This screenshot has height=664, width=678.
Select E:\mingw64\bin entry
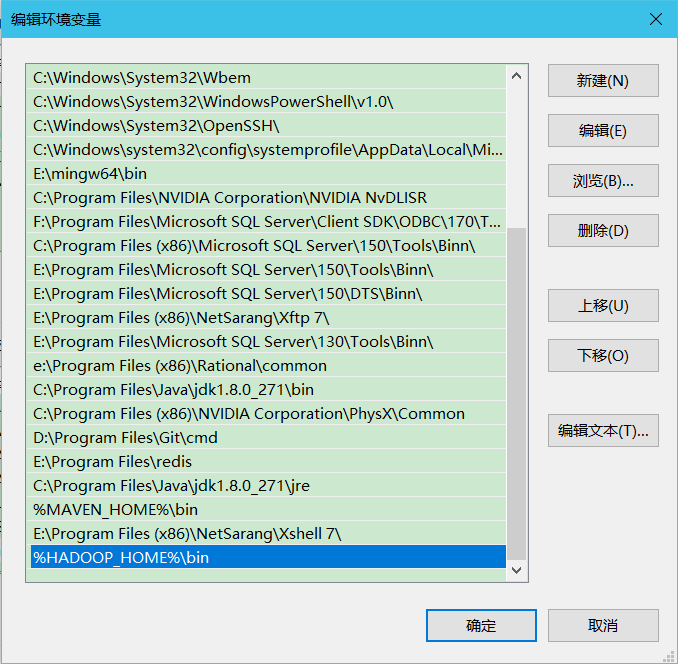tap(266, 174)
